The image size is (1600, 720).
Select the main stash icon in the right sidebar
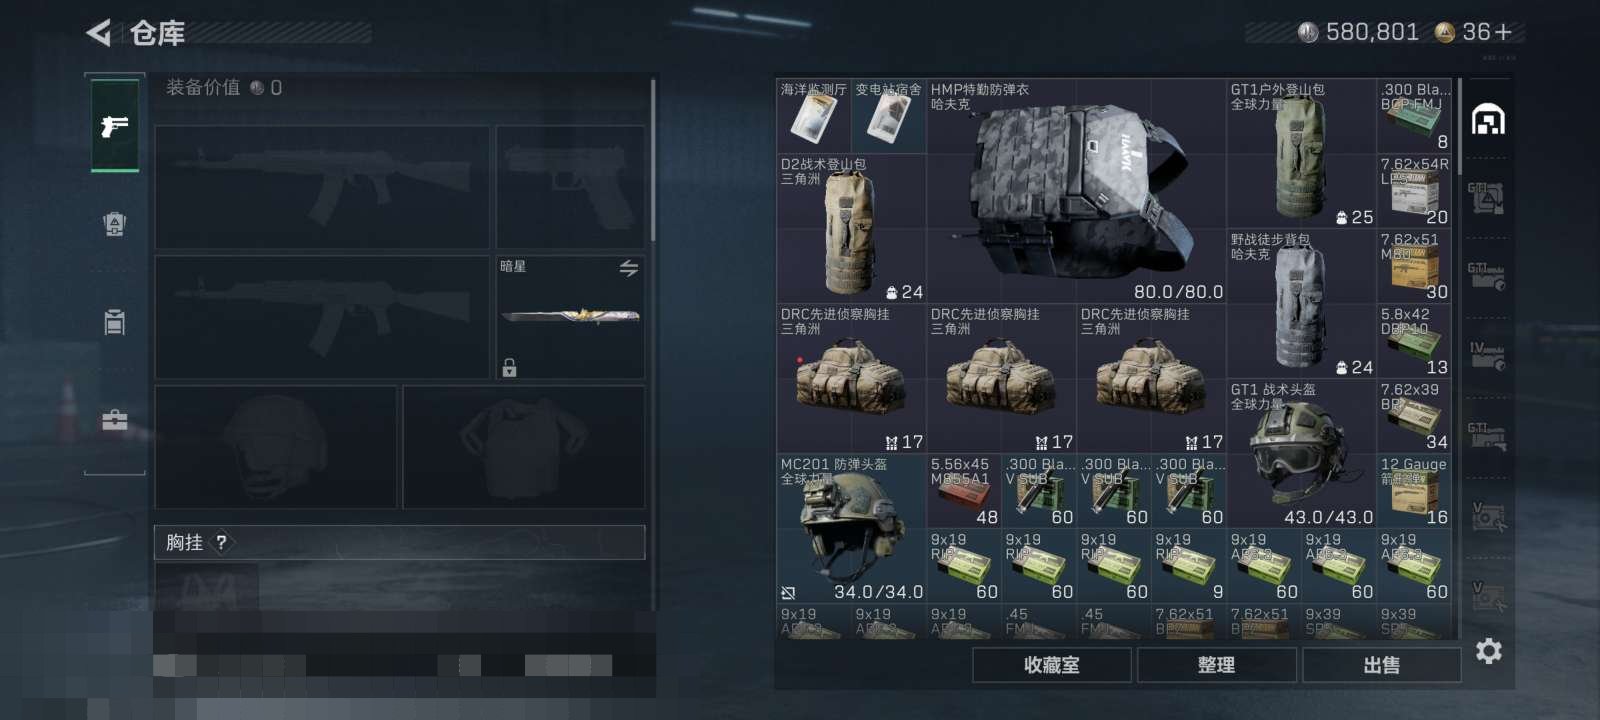click(x=1488, y=120)
